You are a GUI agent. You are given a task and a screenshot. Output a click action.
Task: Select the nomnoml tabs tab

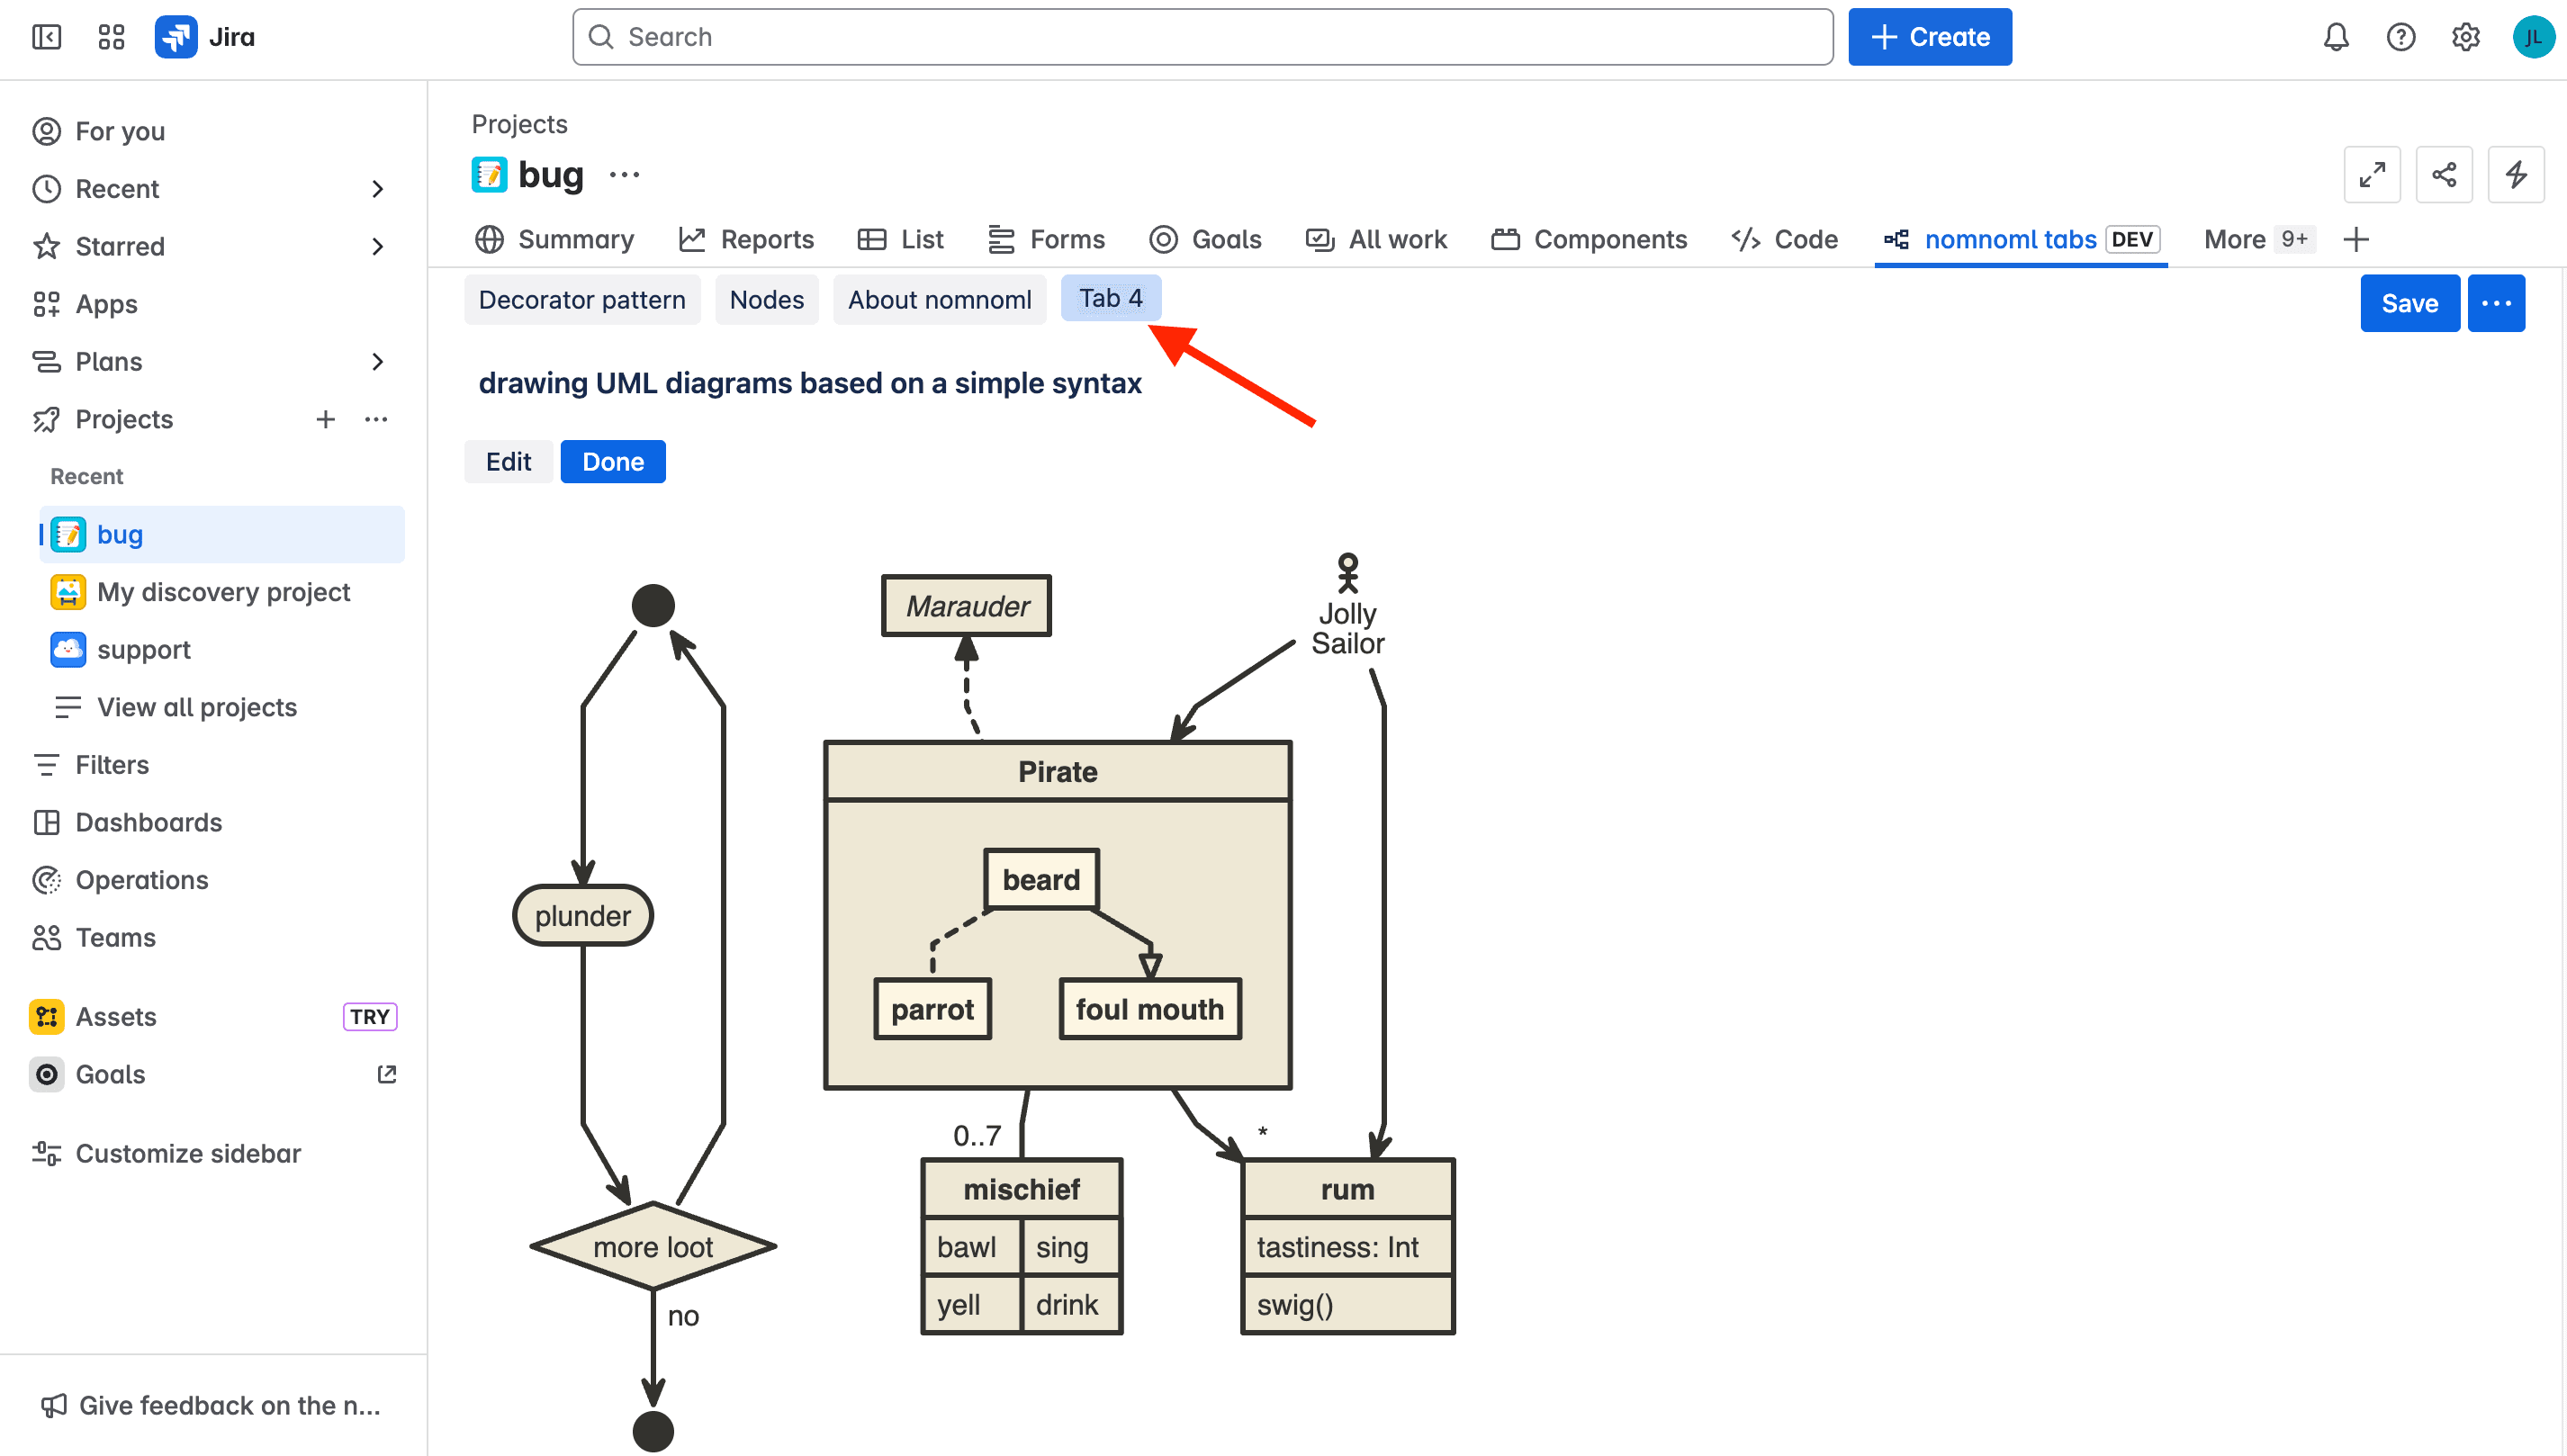(x=2021, y=239)
